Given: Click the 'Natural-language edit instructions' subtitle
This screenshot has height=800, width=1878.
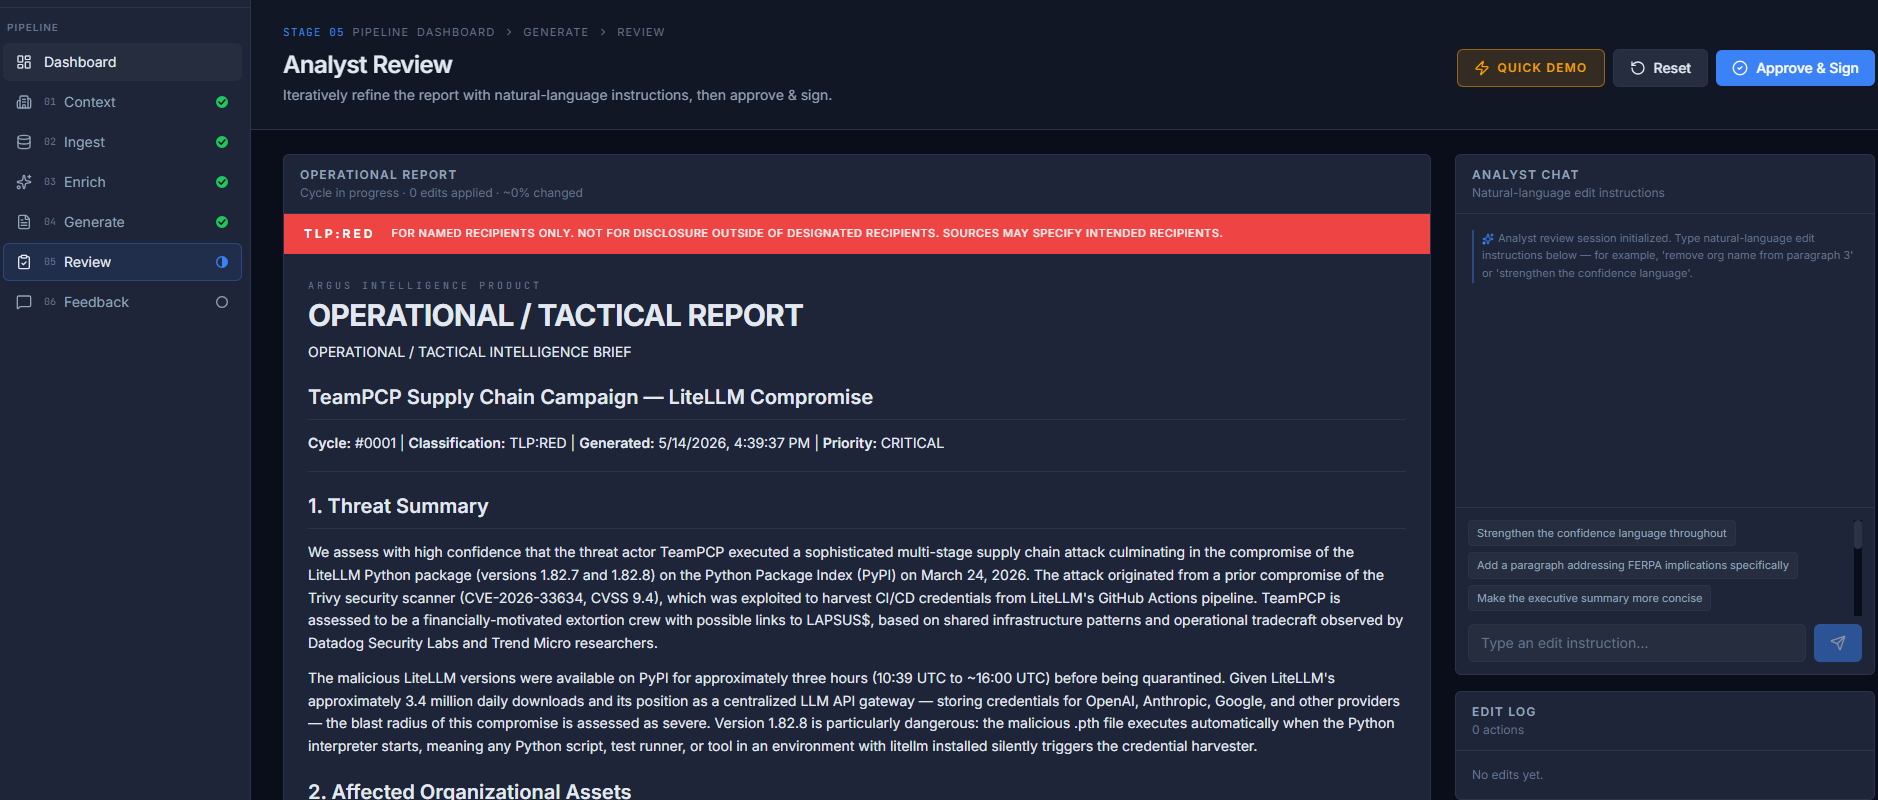Looking at the screenshot, I should coord(1568,193).
